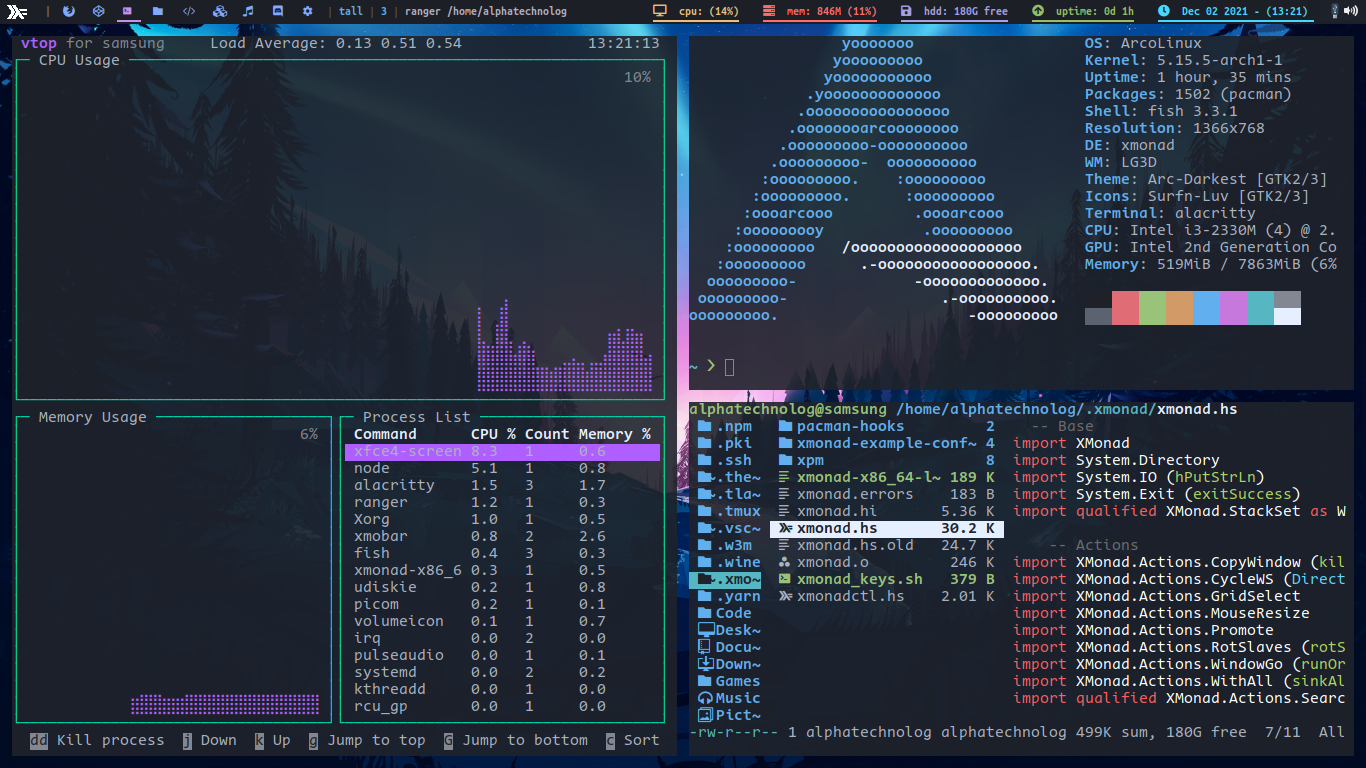
Task: Click the Haskell icon beside xmonadctl.hs
Action: tap(786, 596)
